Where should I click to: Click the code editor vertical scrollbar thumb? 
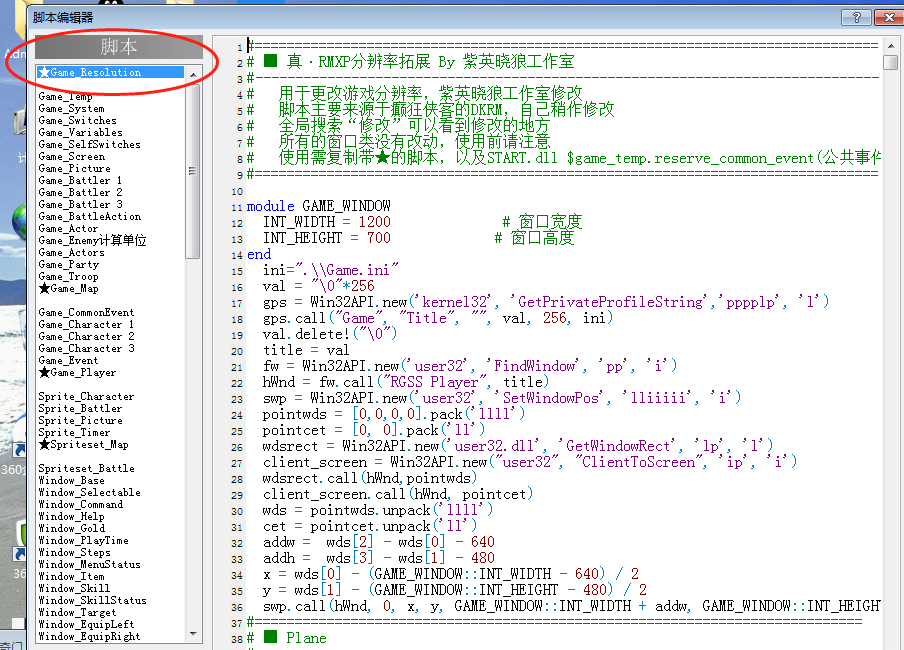[891, 62]
